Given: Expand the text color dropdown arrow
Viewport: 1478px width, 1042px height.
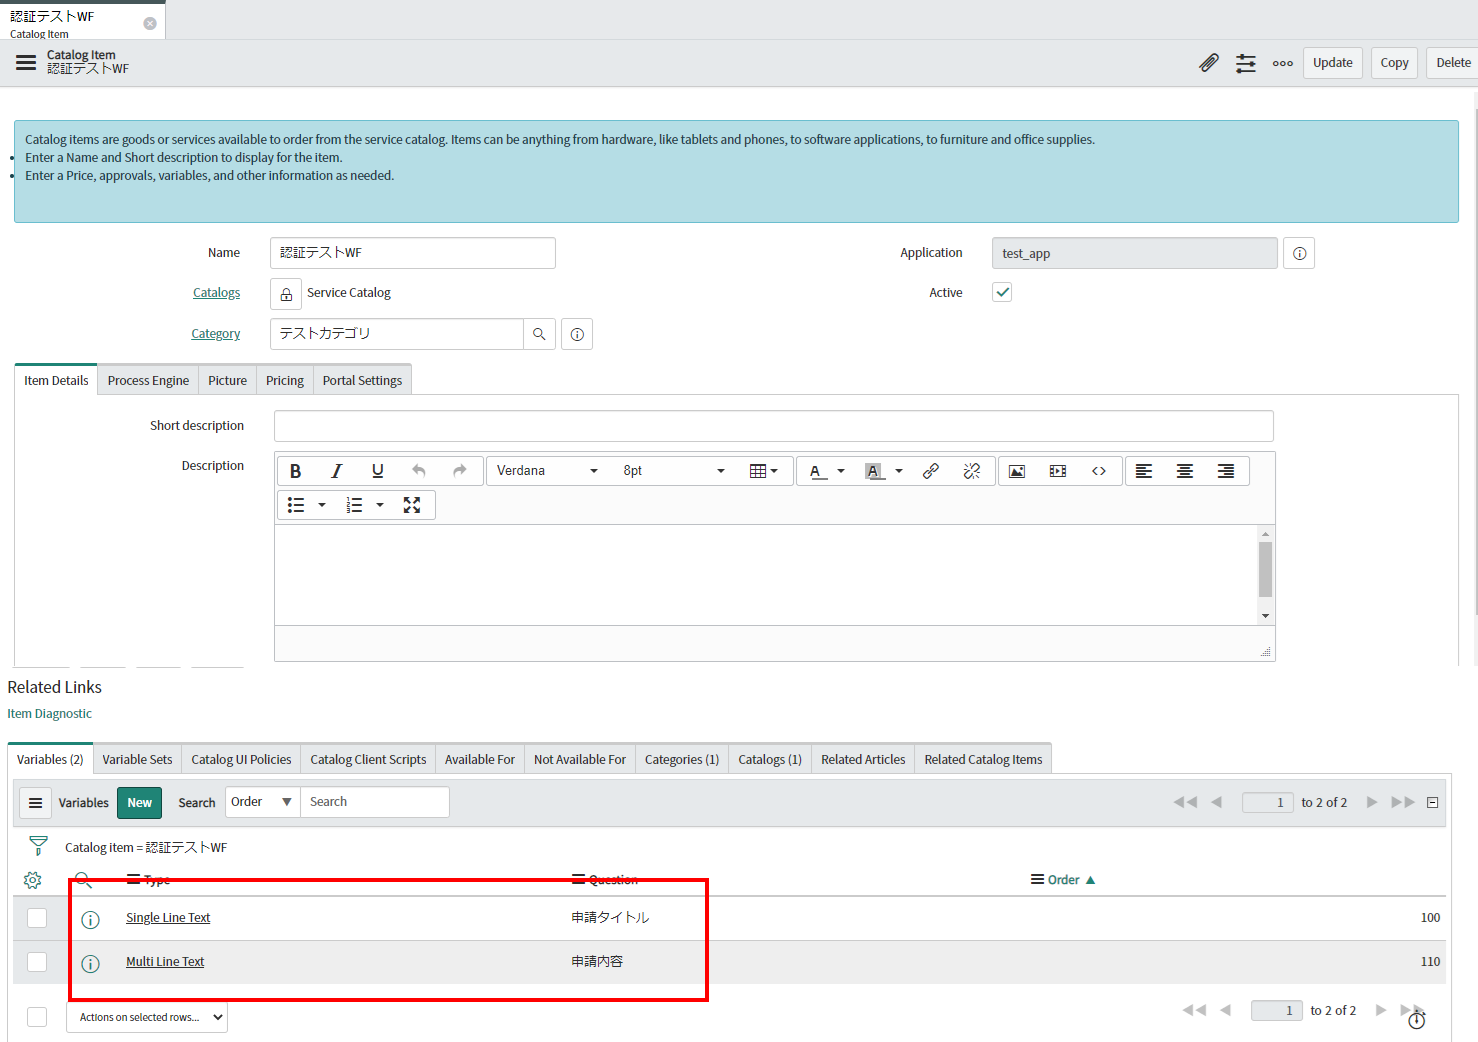Looking at the screenshot, I should 841,471.
